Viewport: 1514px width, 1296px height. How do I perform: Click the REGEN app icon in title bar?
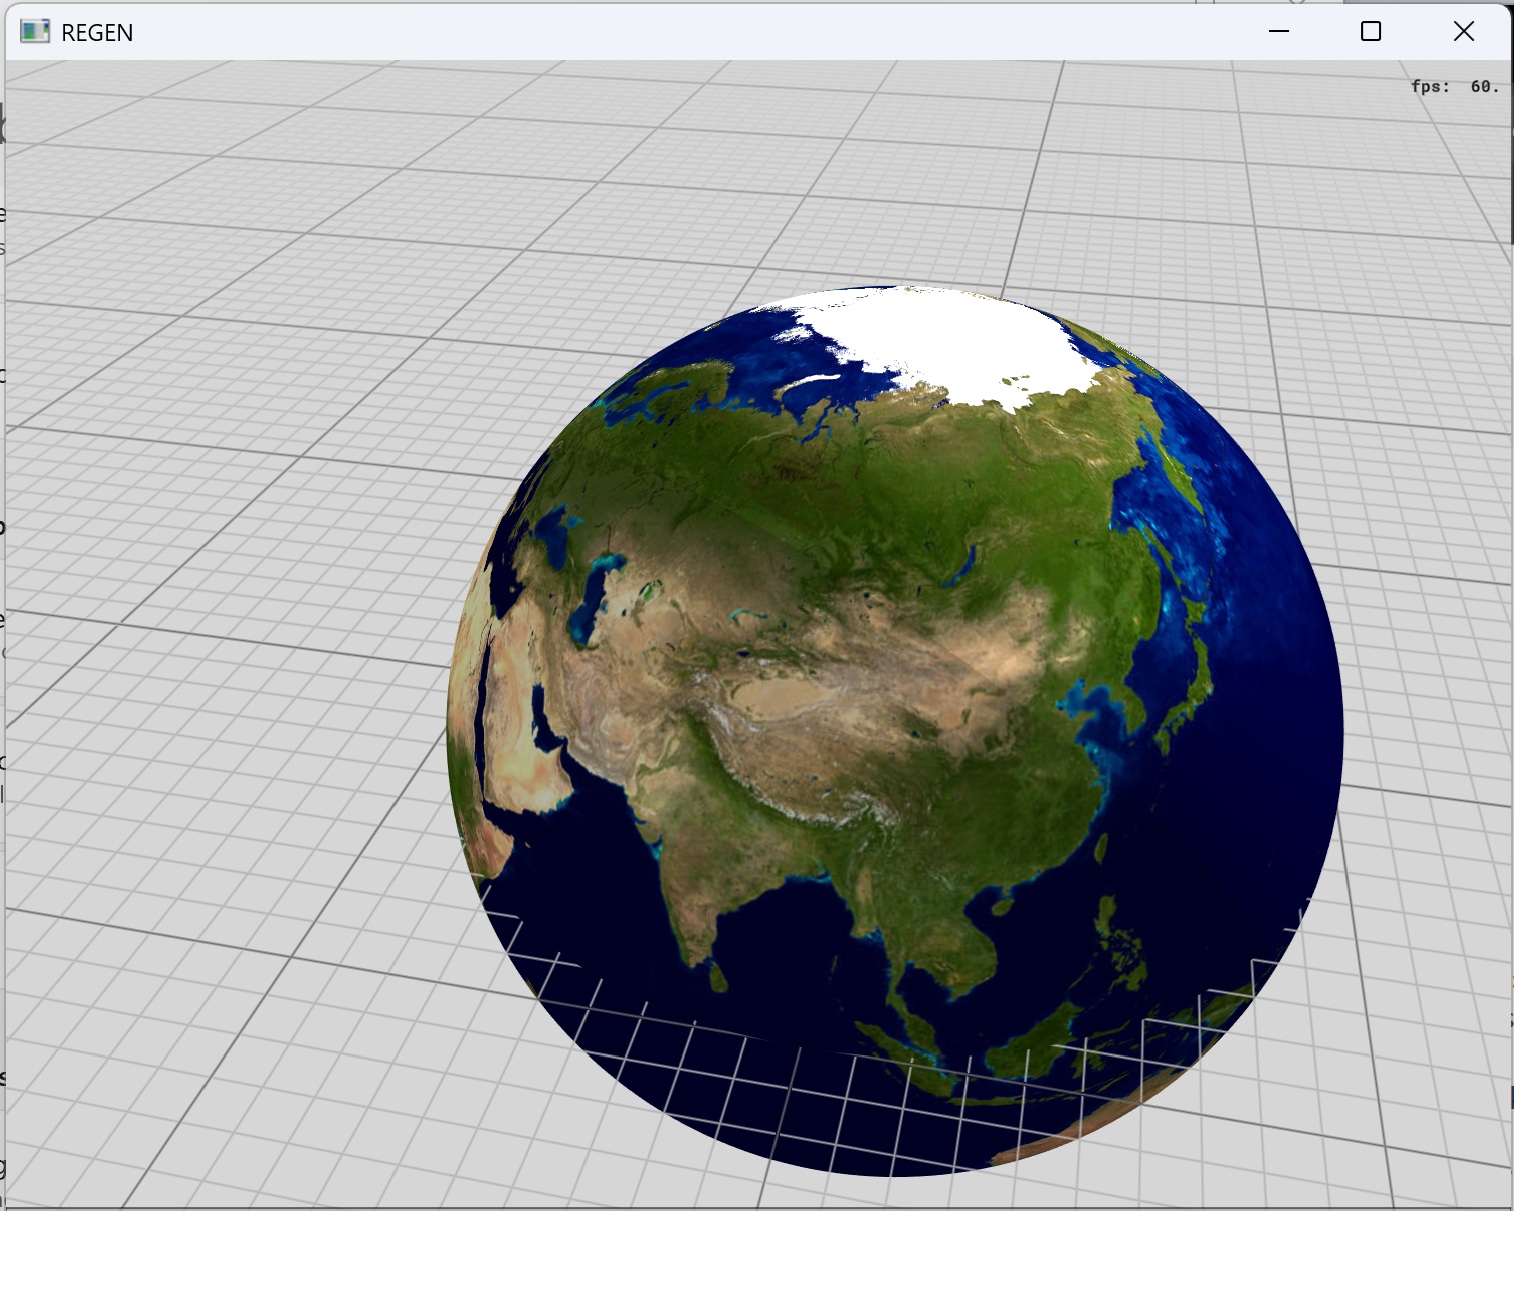pyautogui.click(x=34, y=32)
